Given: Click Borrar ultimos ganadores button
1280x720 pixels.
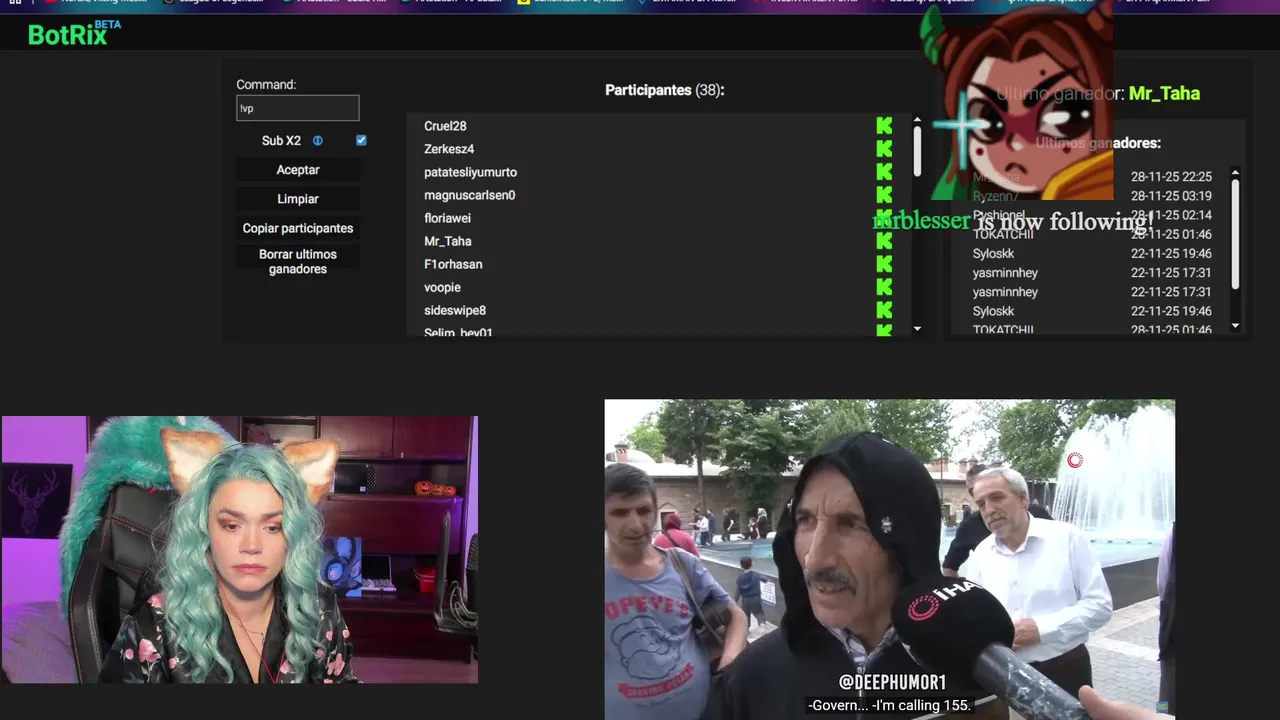Looking at the screenshot, I should (x=298, y=261).
